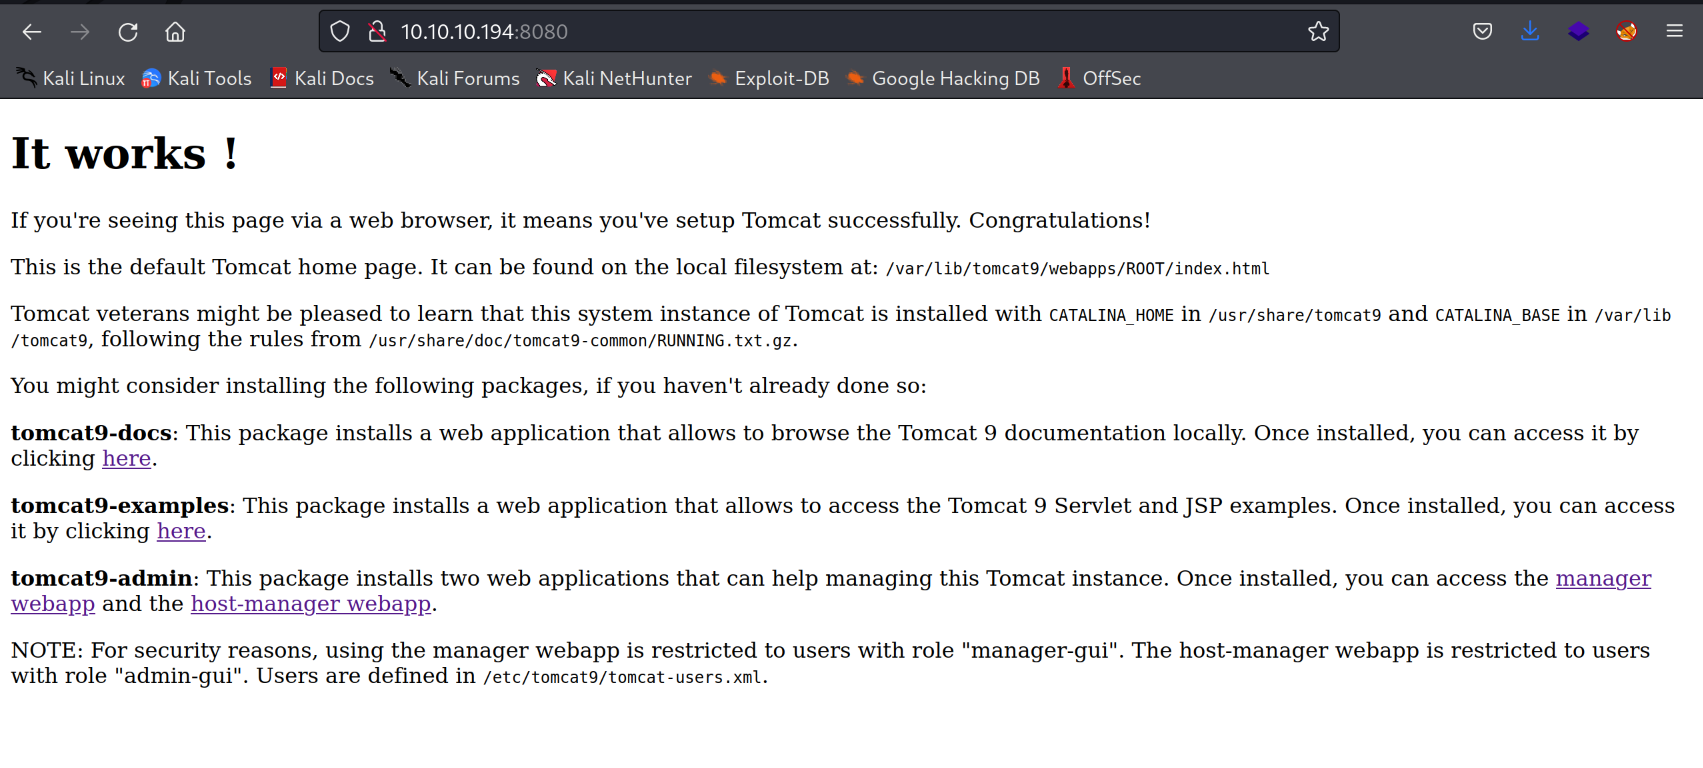Open the Firefox hamburger application menu
1703x768 pixels.
click(1674, 32)
